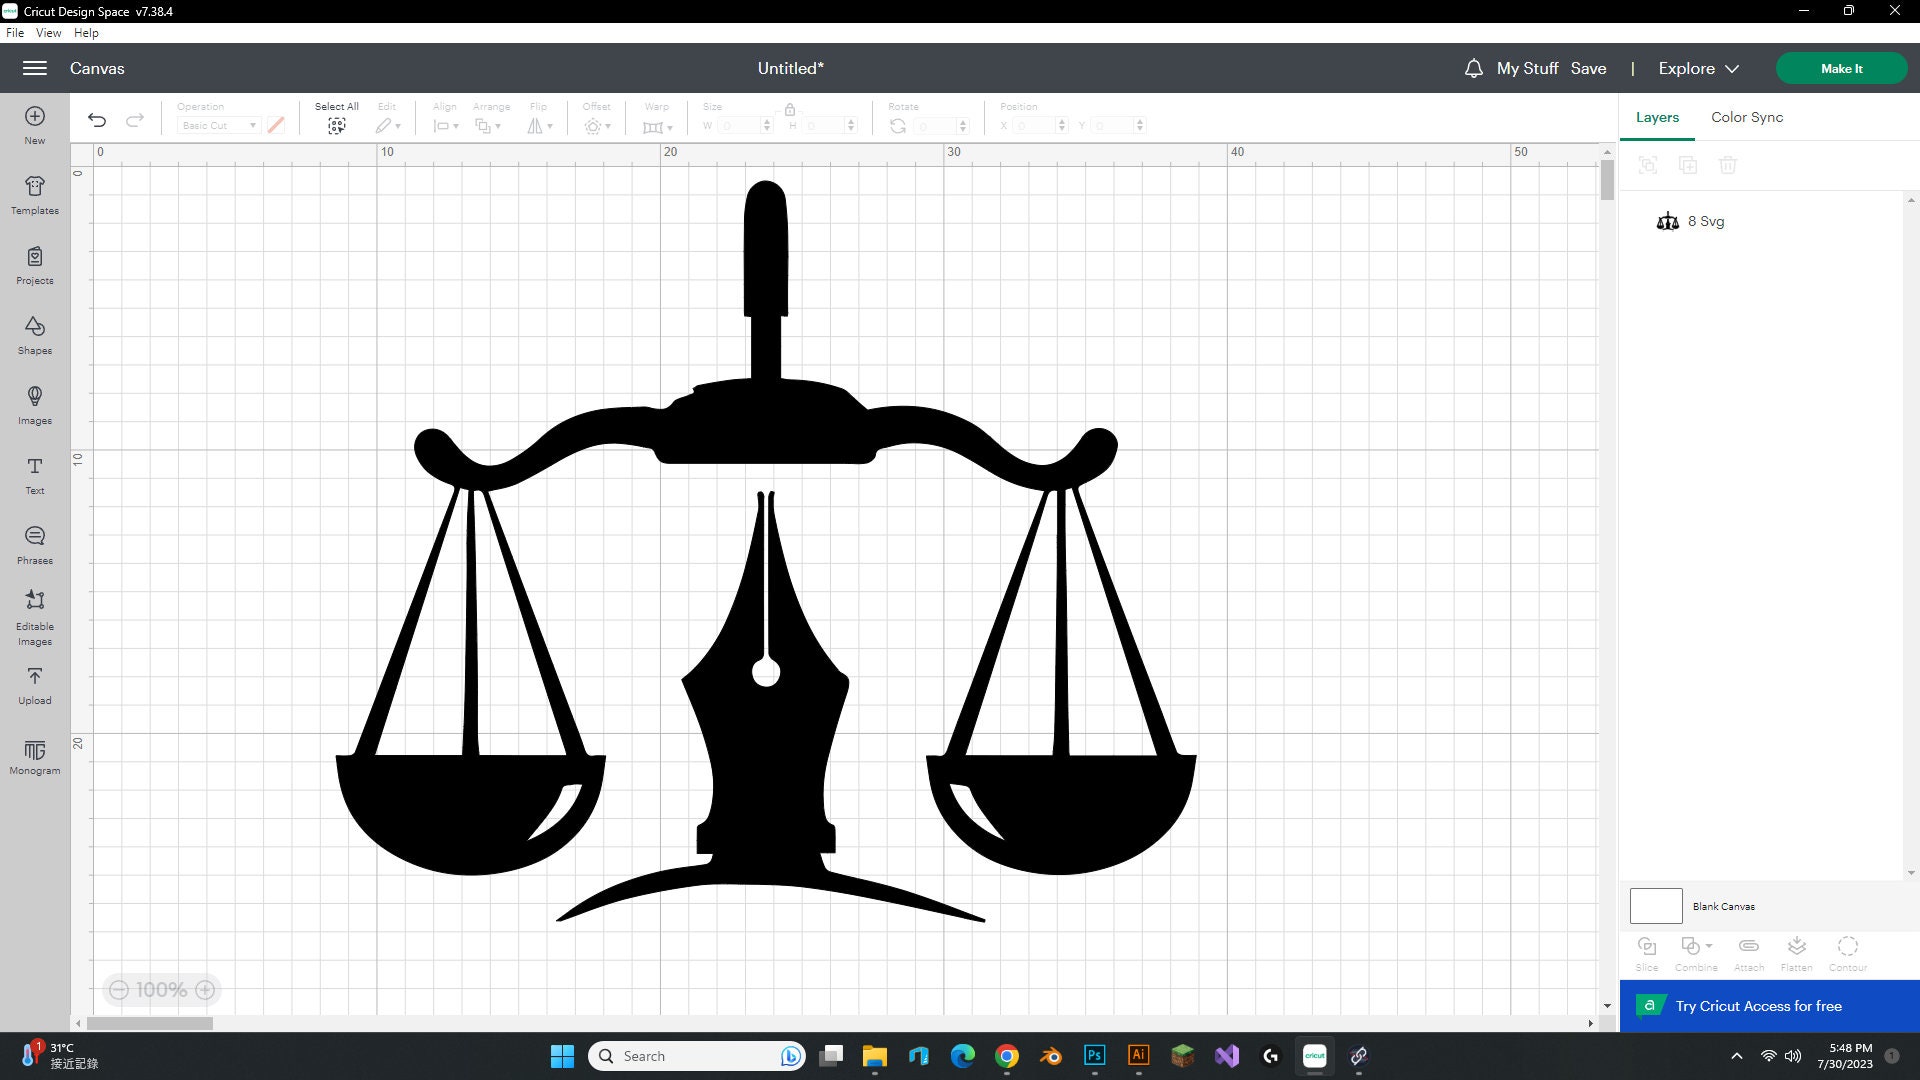Open the Shapes panel
This screenshot has width=1920, height=1080.
34,335
